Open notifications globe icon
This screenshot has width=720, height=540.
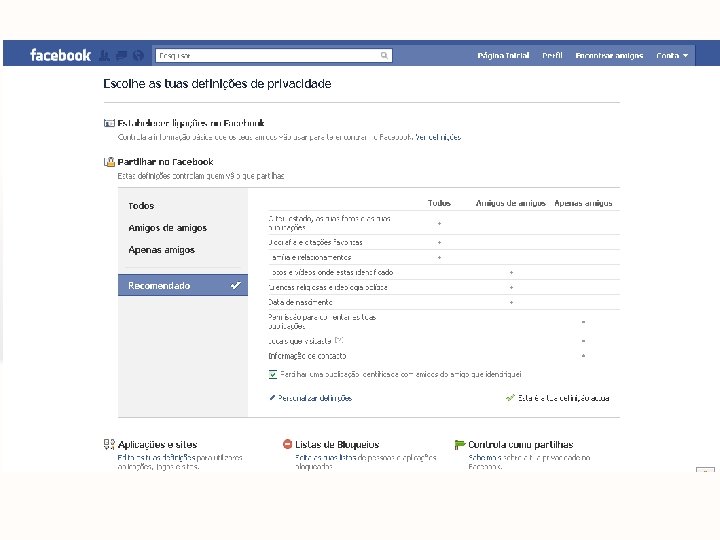click(138, 56)
